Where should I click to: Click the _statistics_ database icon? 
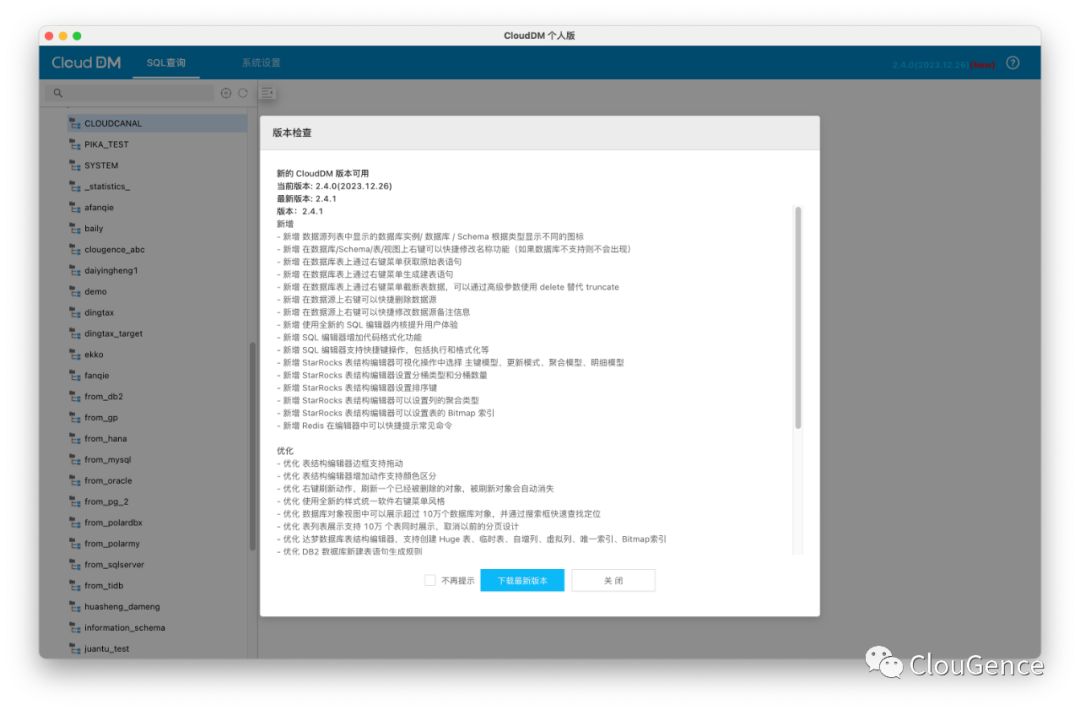[75, 187]
